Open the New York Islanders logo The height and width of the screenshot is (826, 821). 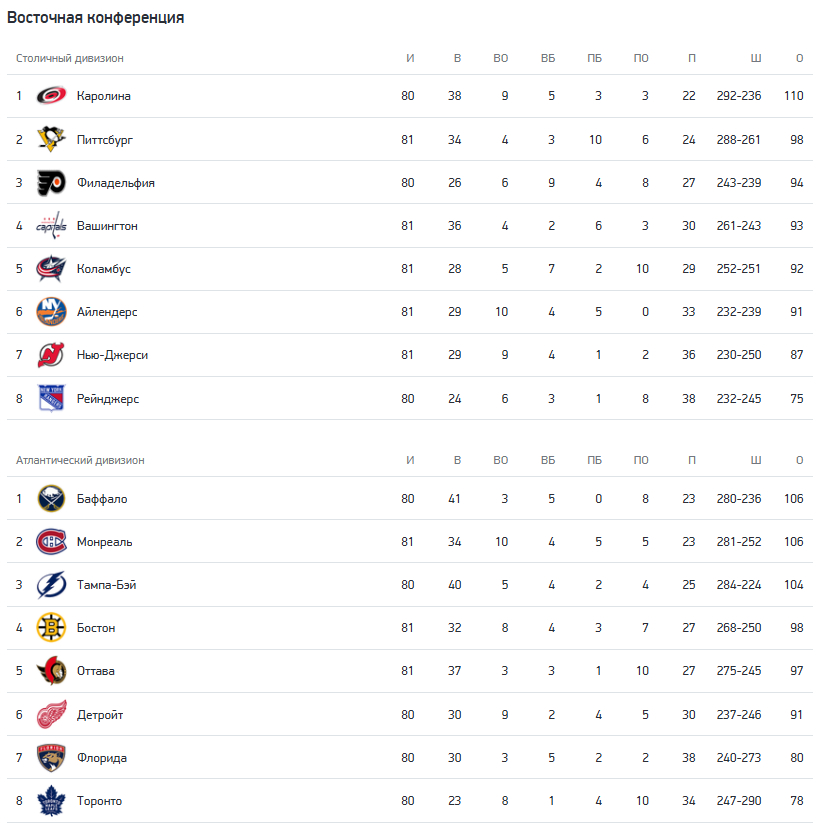(51, 312)
